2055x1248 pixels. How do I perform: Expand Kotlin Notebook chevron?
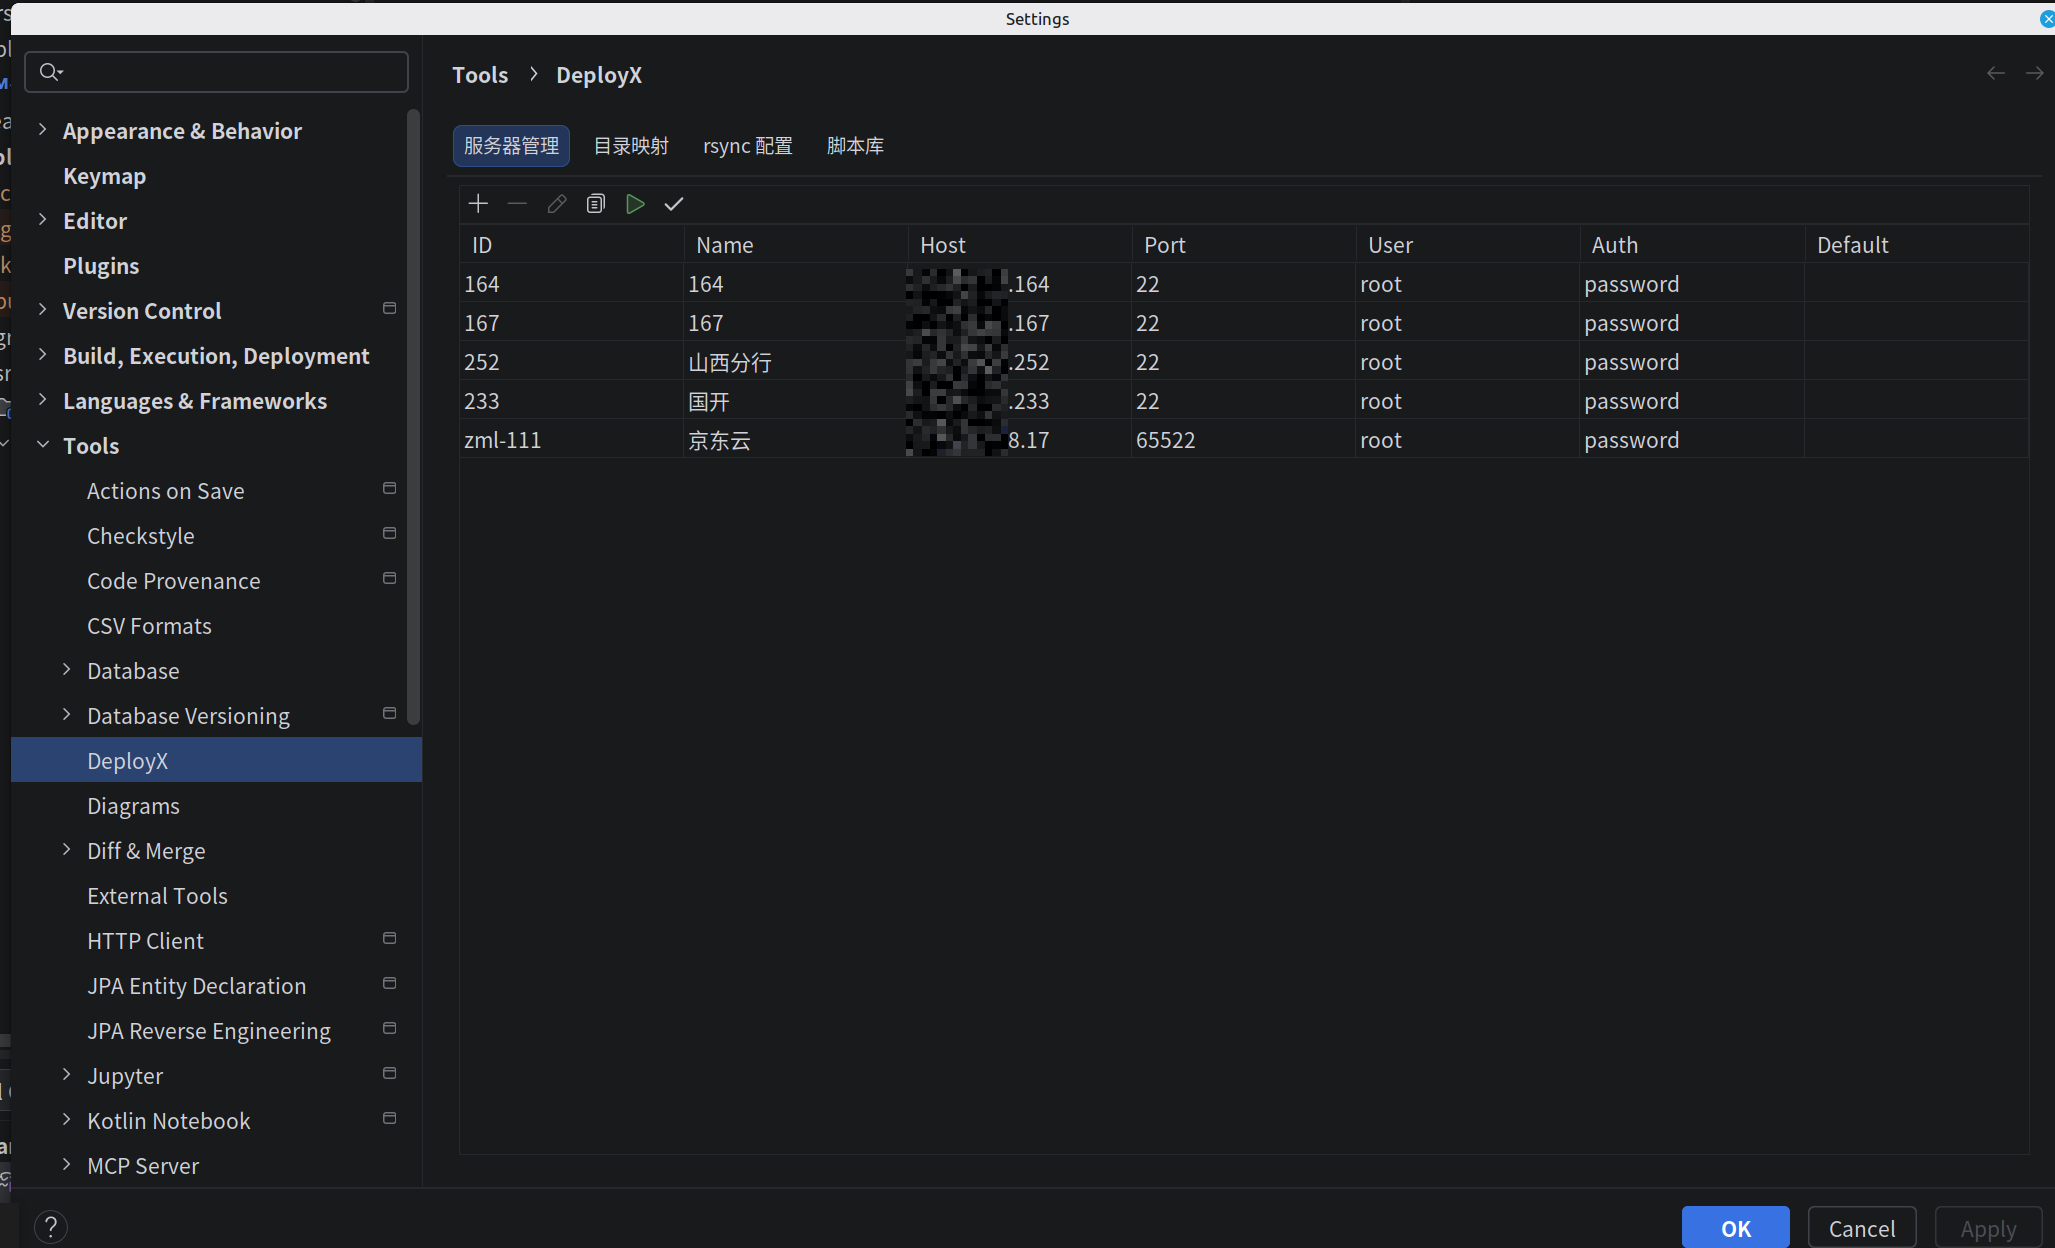click(66, 1119)
